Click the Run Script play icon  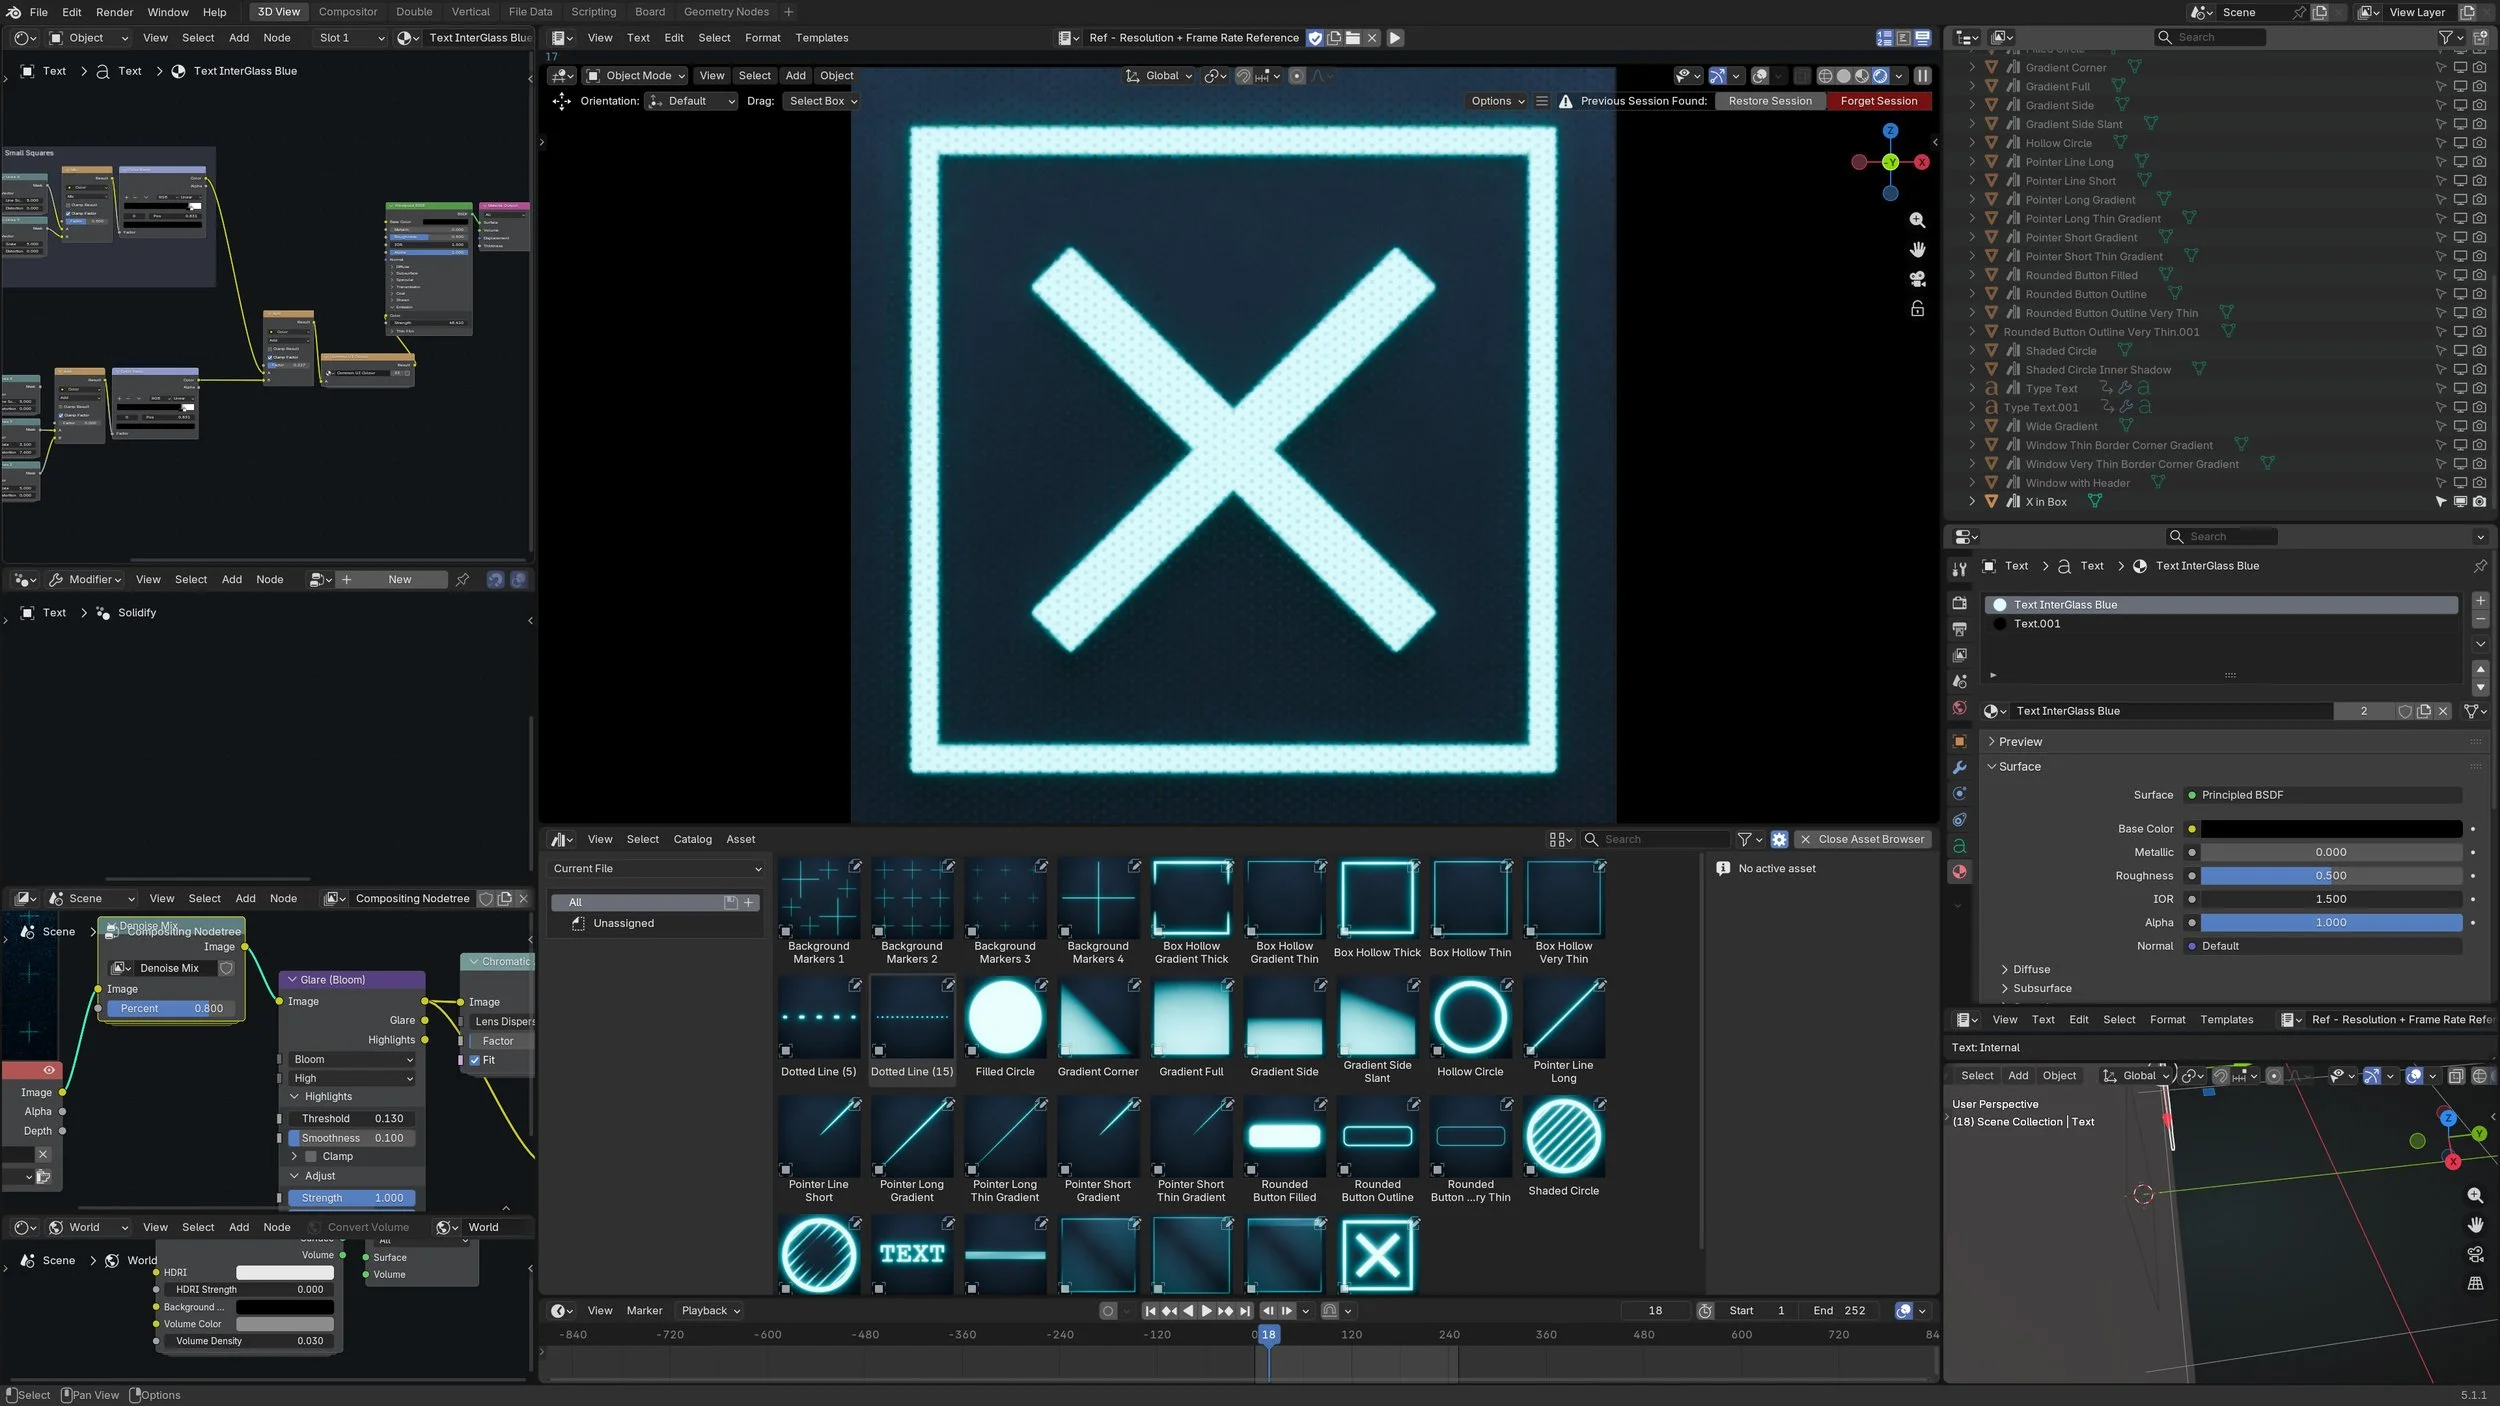[x=1395, y=38]
